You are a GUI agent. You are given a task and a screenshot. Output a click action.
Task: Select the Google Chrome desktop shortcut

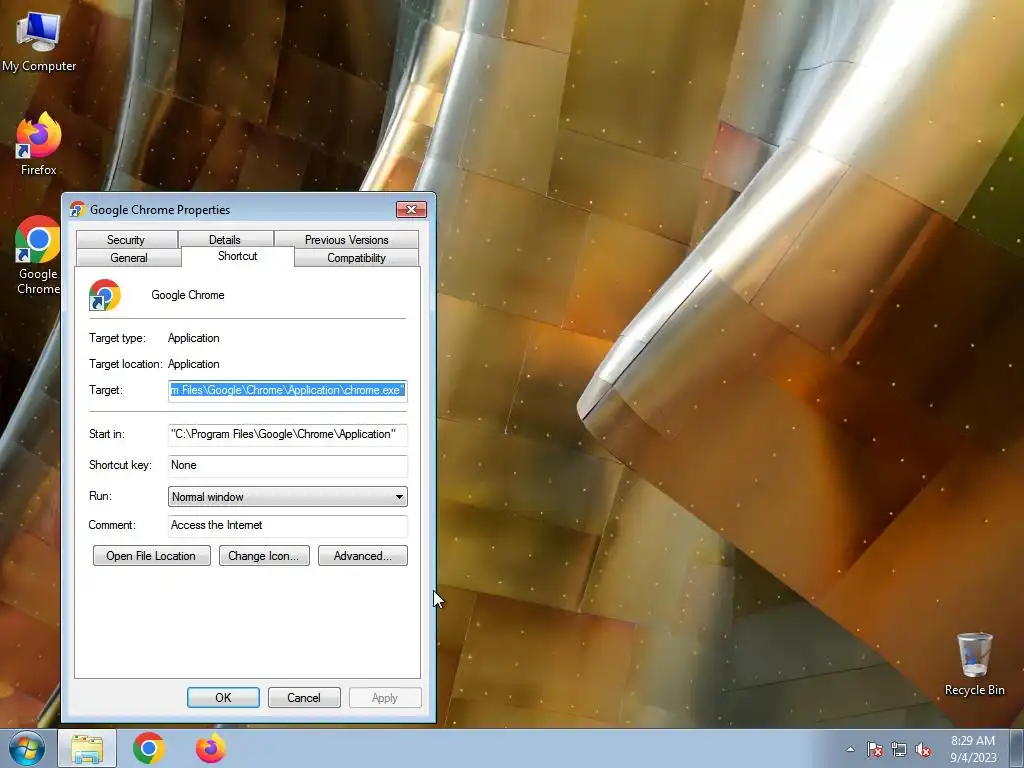[38, 255]
